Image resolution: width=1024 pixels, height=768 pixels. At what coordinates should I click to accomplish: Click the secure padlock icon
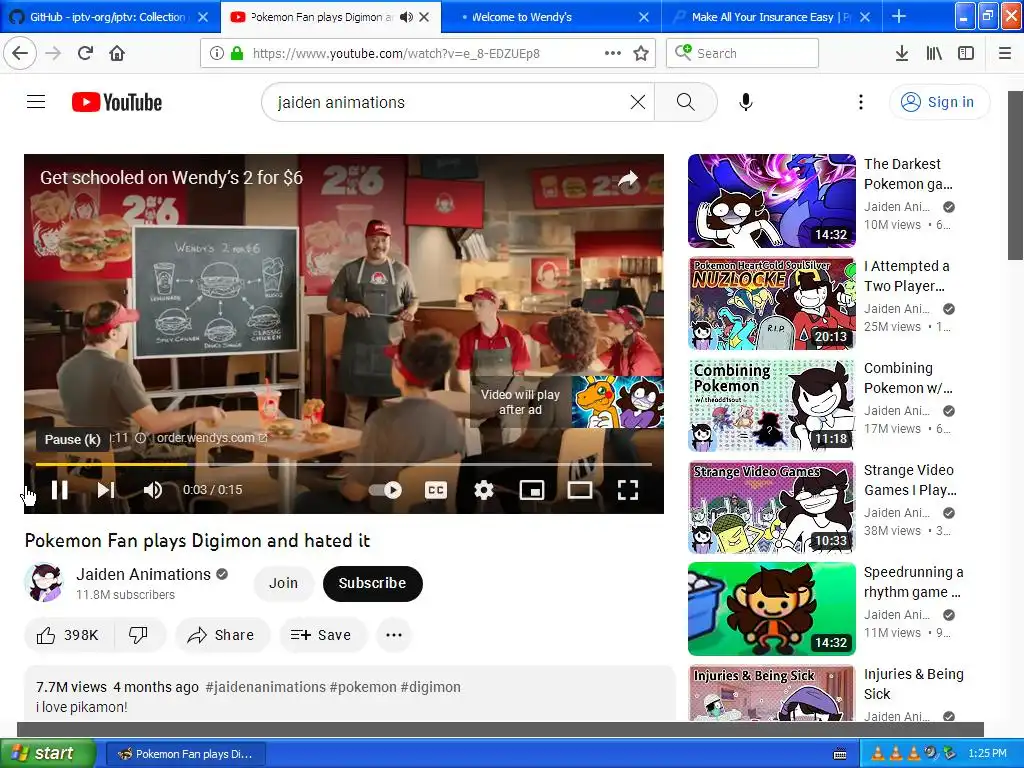tap(237, 54)
